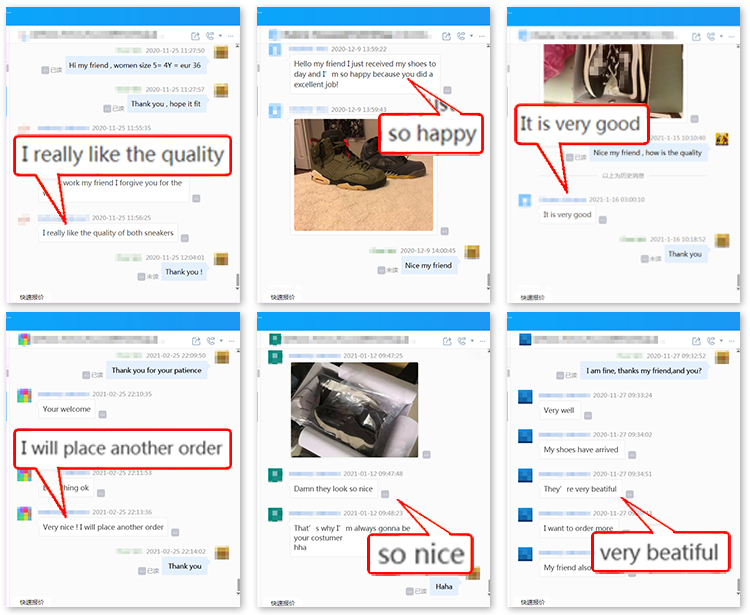Screen dimensions: 750x615
Task: Click share icon in the women size 5 chat
Action: (195, 36)
